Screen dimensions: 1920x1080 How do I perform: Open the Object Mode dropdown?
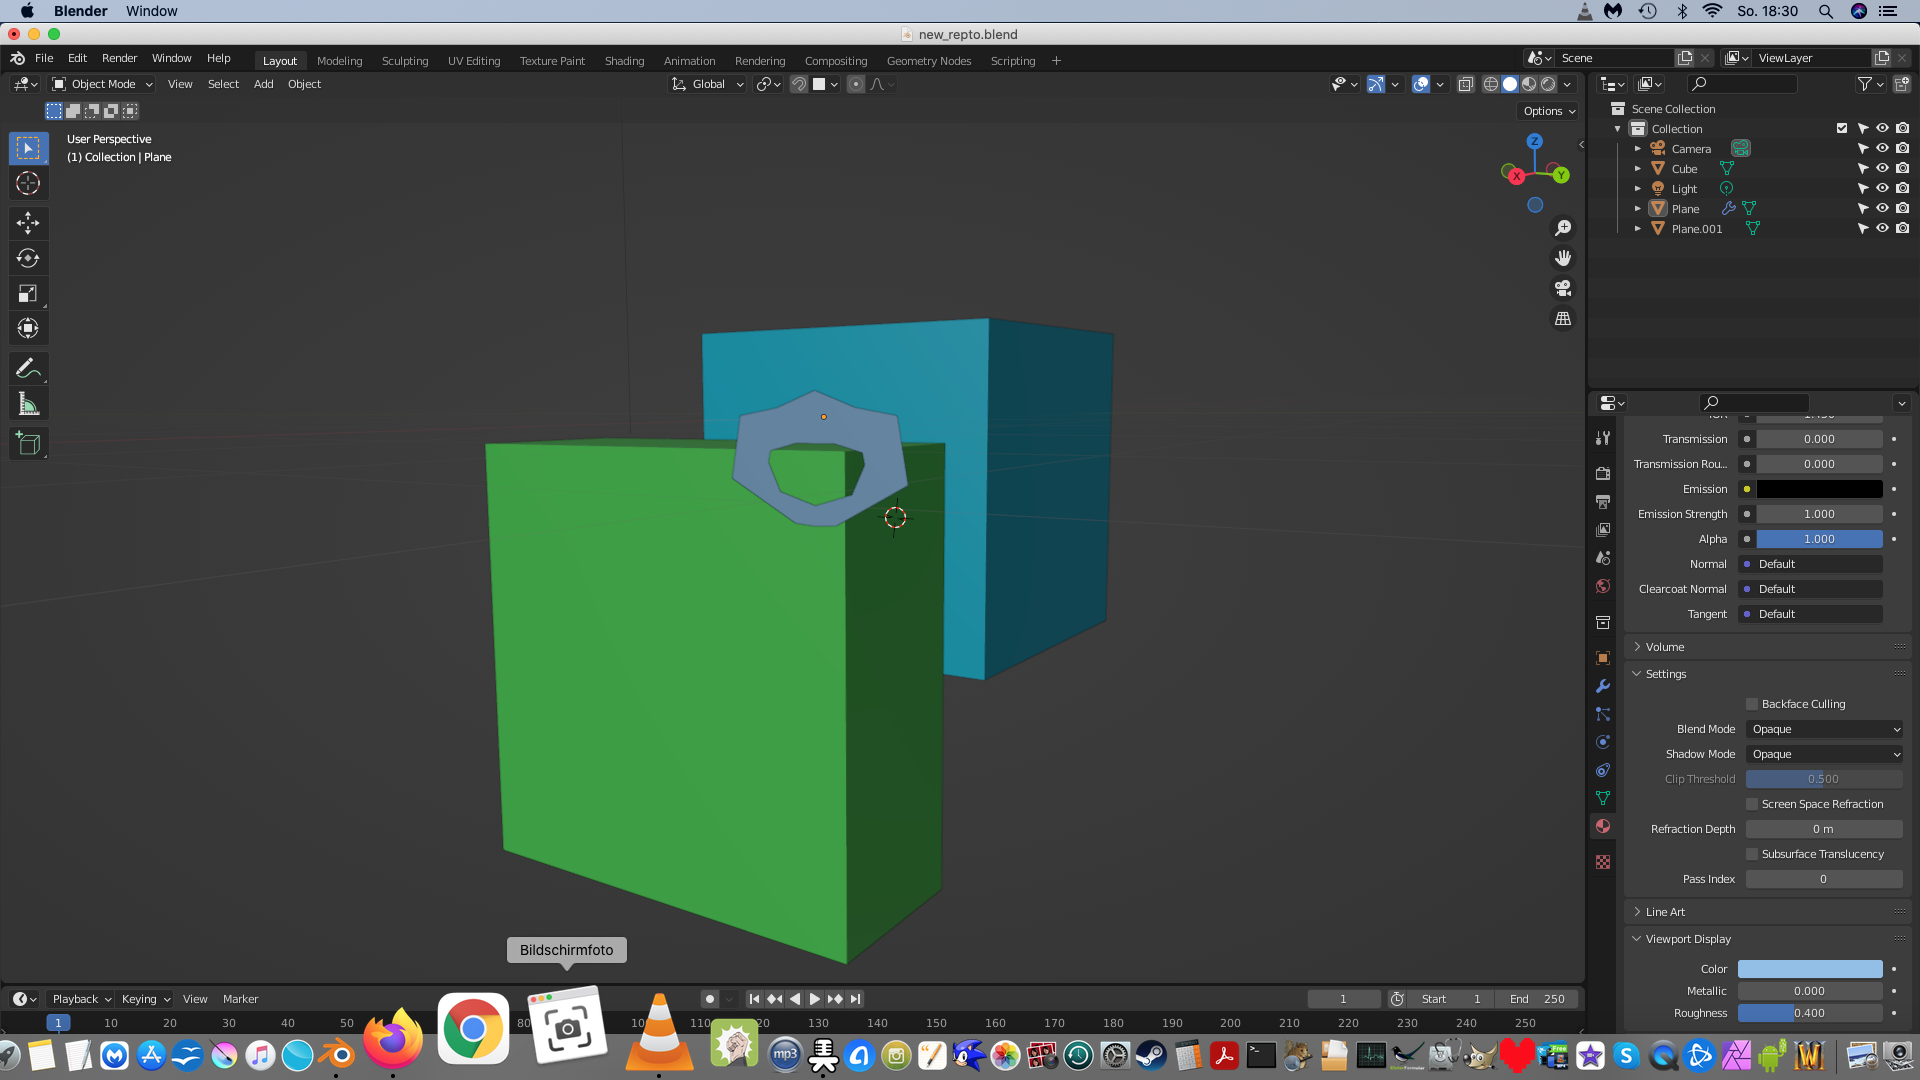tap(103, 84)
